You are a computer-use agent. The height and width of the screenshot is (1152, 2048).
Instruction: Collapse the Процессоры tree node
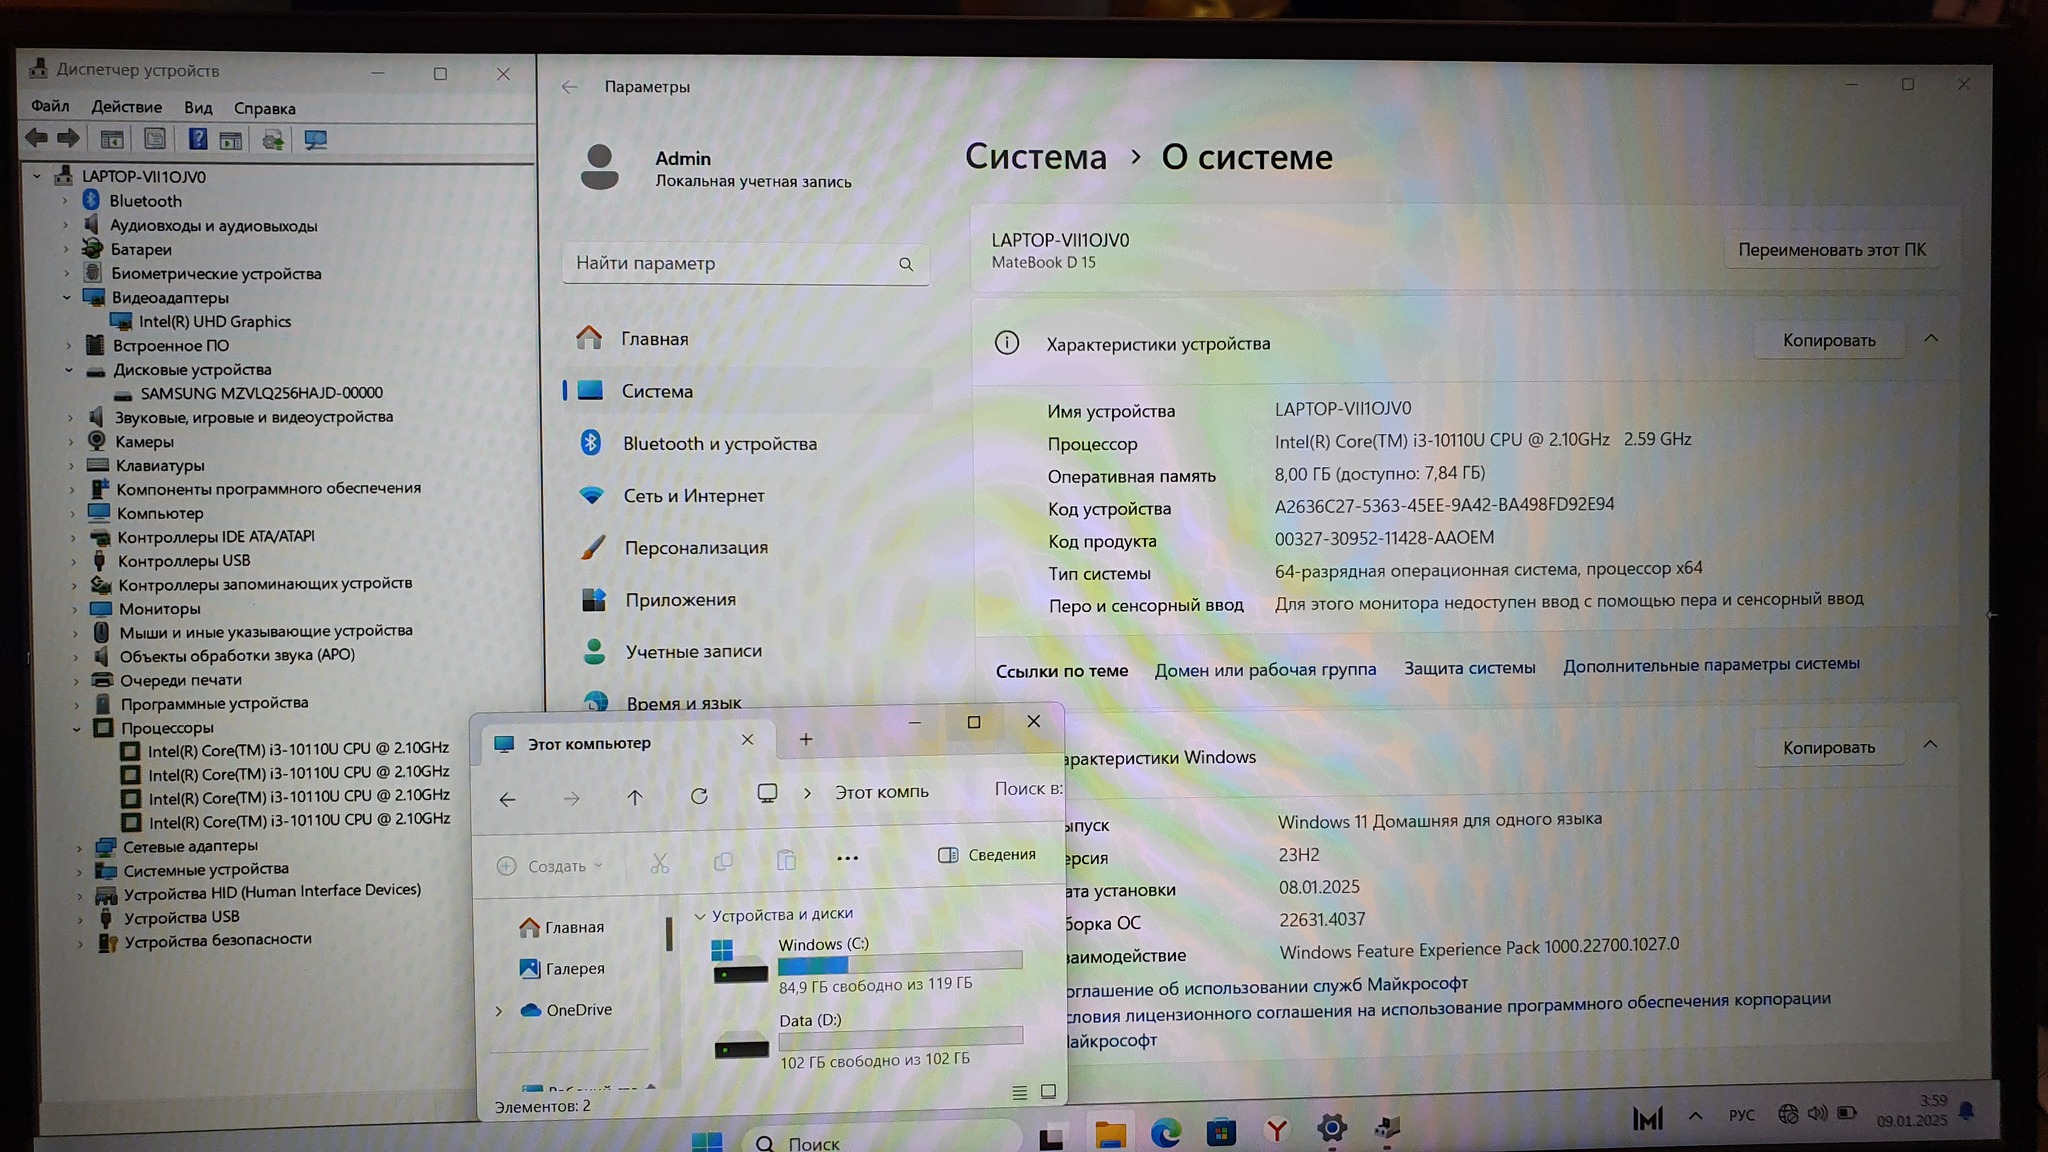tap(76, 729)
